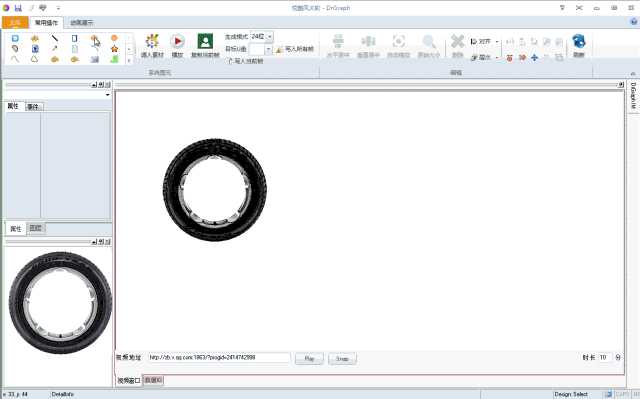Image resolution: width=640 pixels, height=399 pixels.
Task: Expand the shape gallery more arrow
Action: coord(129,60)
